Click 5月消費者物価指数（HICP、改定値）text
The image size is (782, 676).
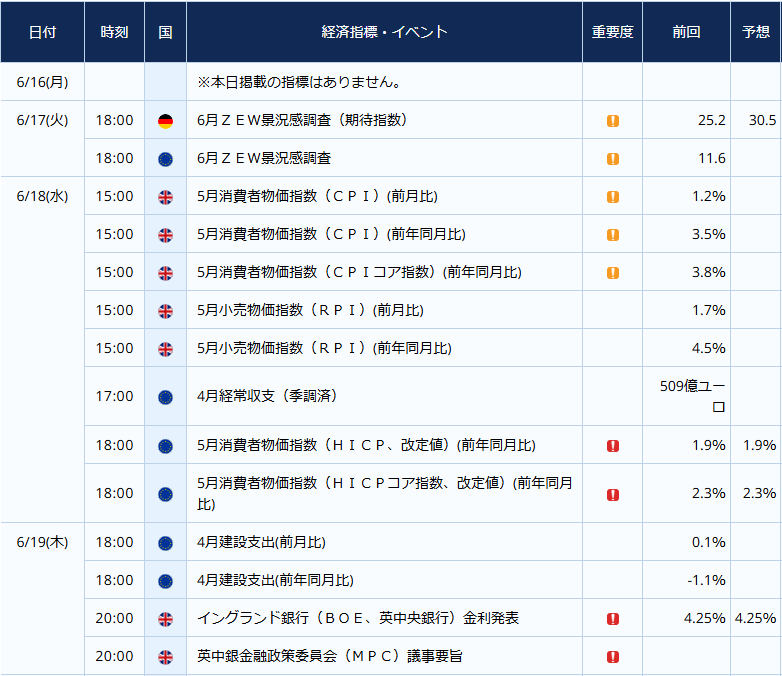pos(366,445)
